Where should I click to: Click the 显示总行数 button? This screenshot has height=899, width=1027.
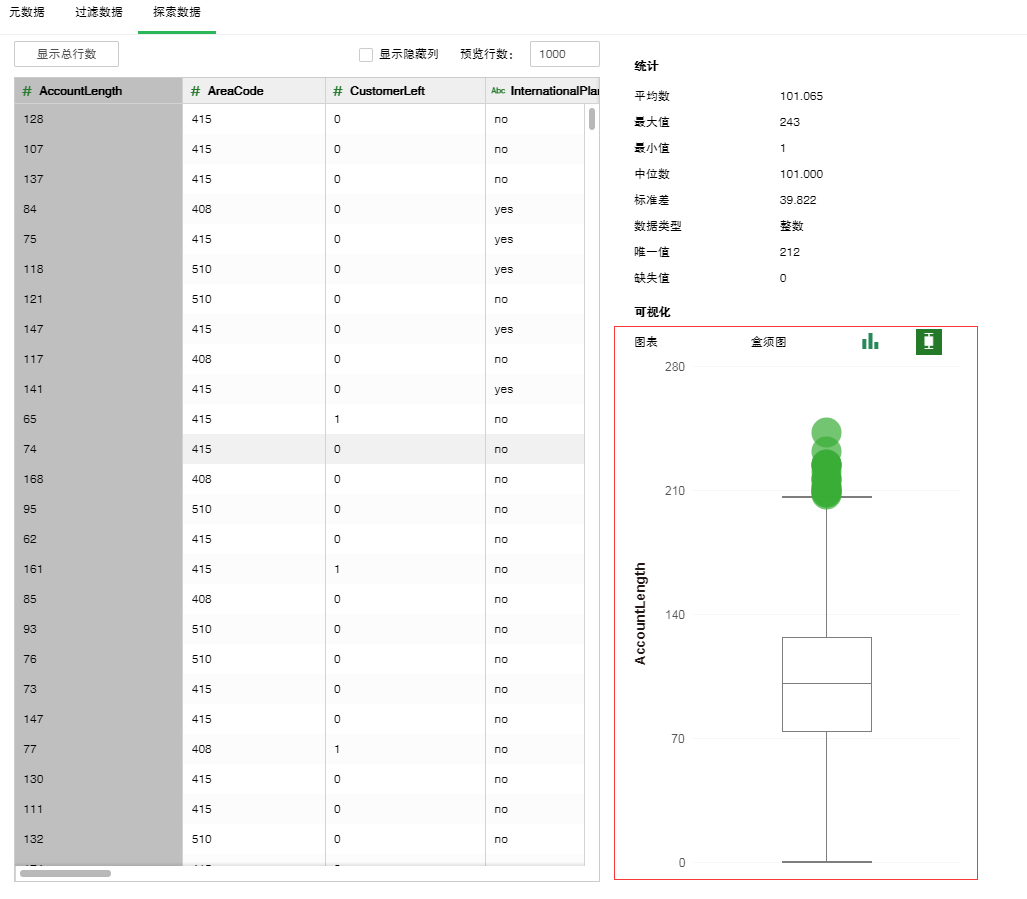(x=67, y=54)
